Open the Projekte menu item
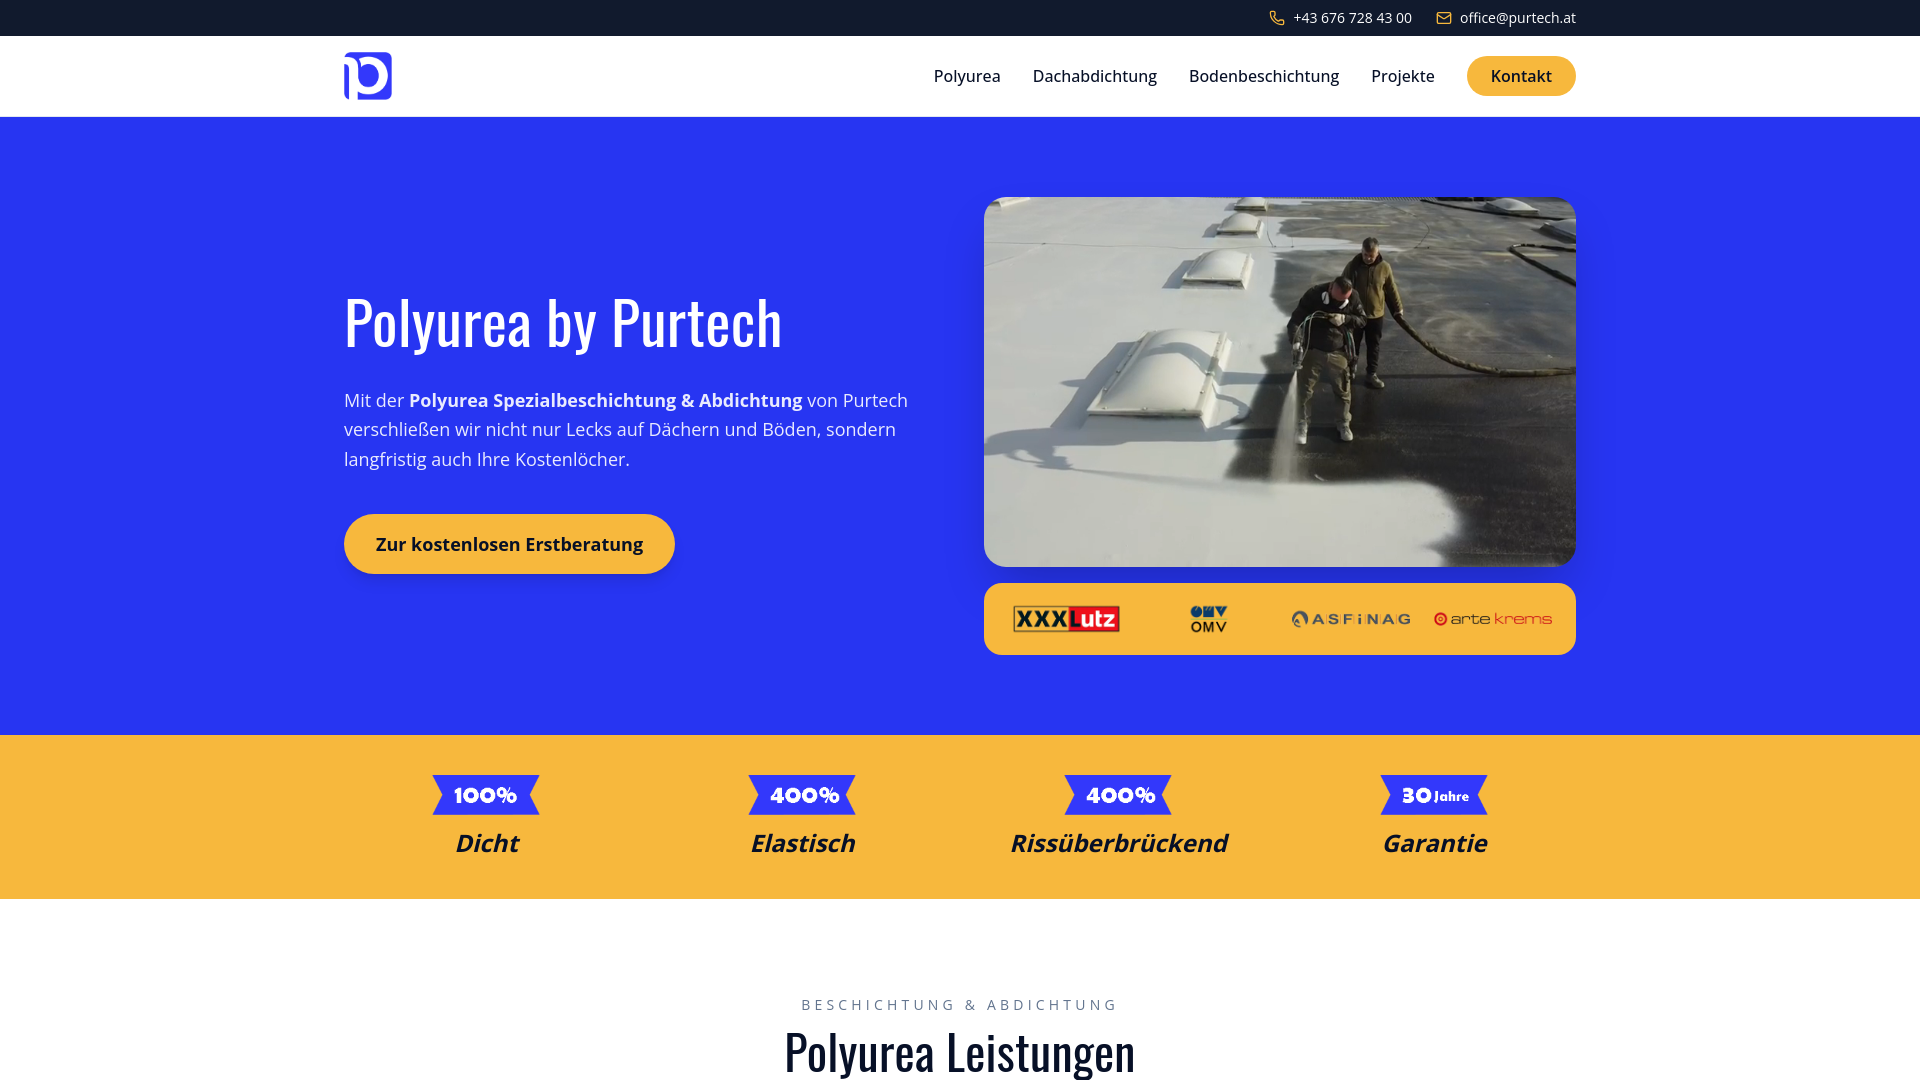The height and width of the screenshot is (1080, 1920). point(1403,76)
